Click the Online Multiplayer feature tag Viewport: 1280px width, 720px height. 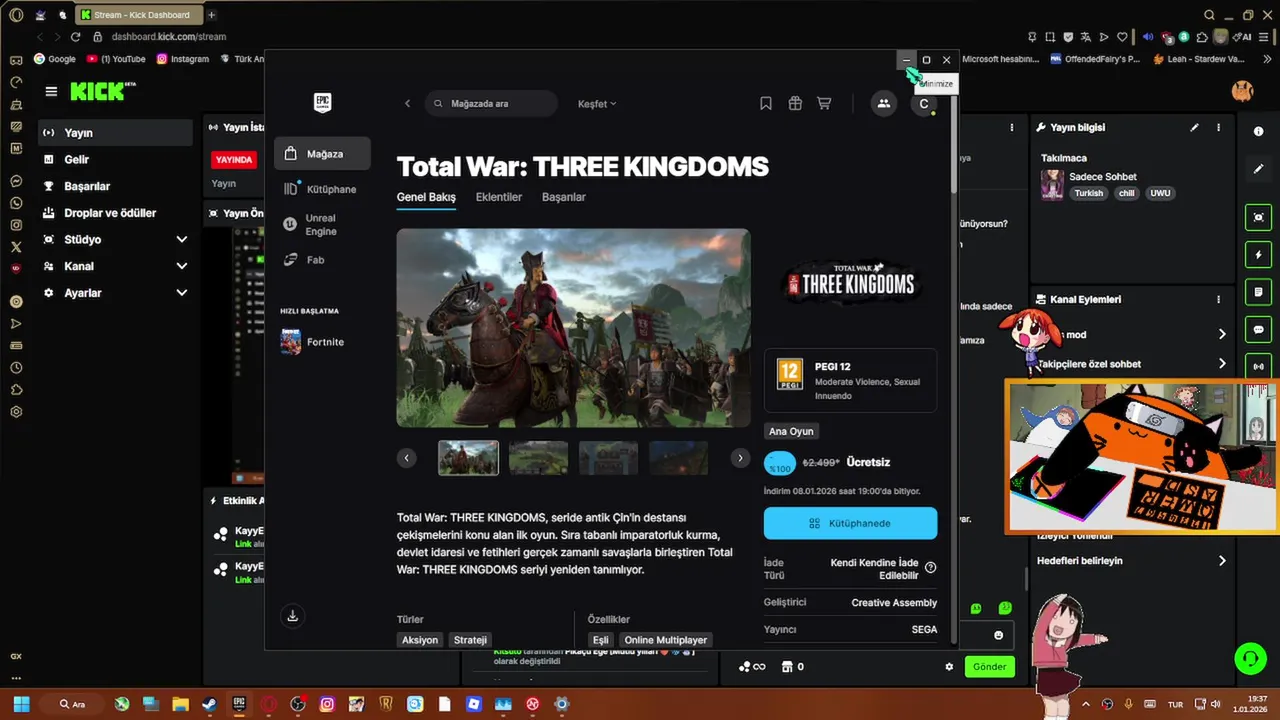[666, 640]
